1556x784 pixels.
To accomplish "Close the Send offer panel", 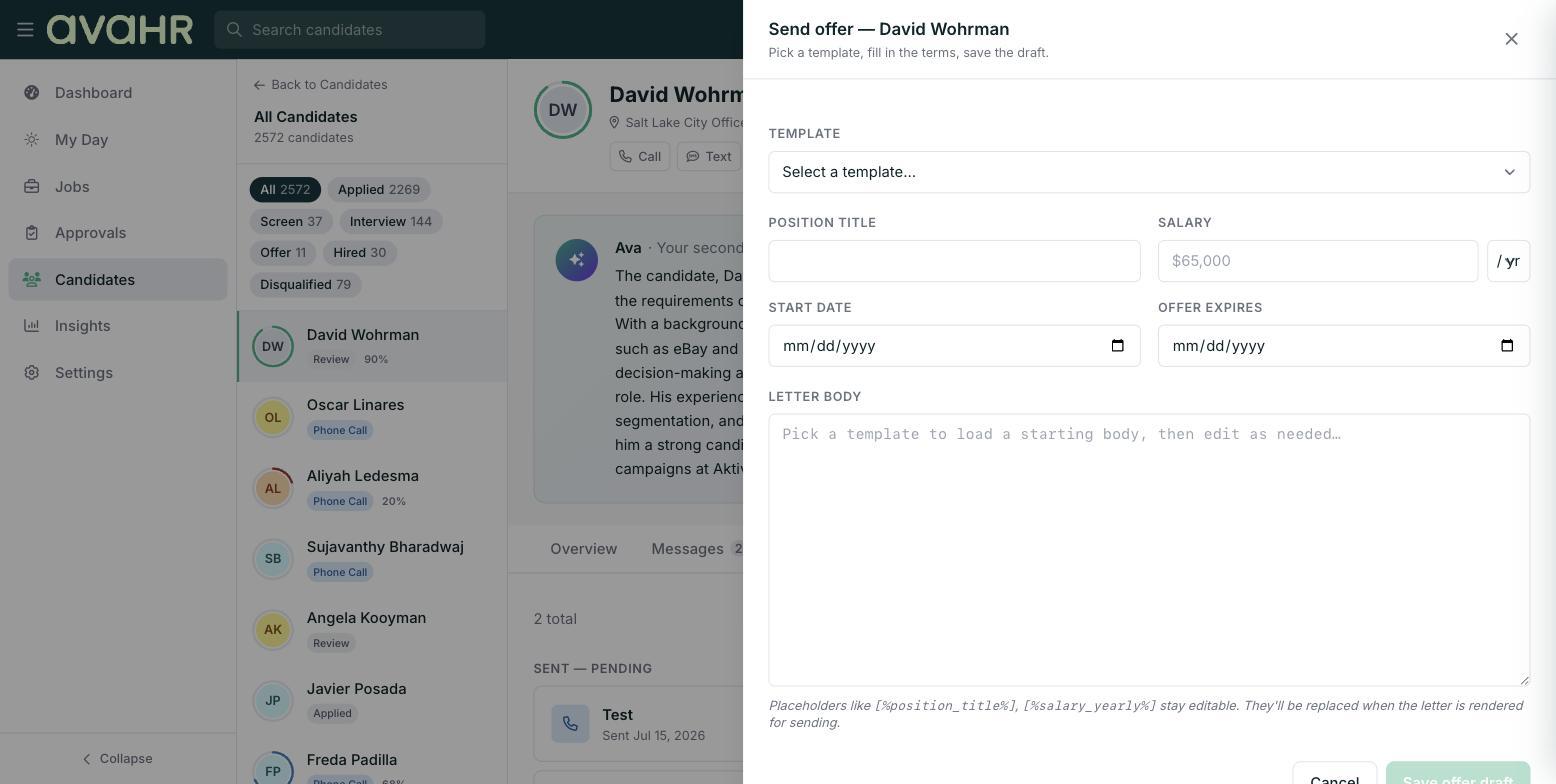I will point(1511,39).
